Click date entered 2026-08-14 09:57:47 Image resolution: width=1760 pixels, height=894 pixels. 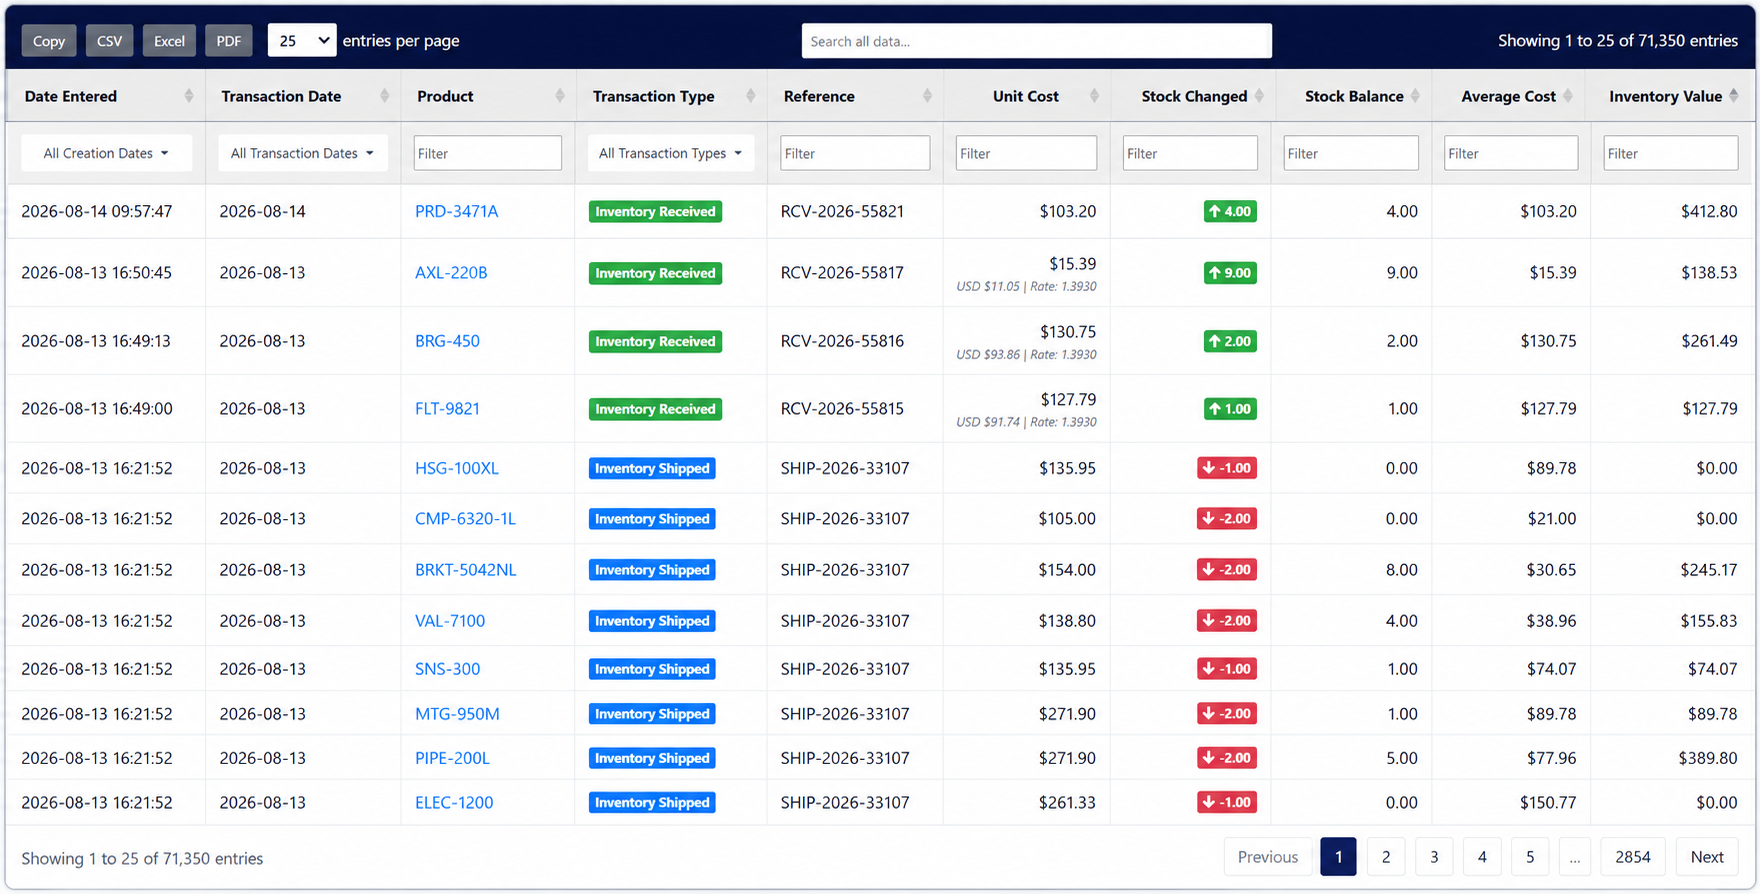click(97, 211)
